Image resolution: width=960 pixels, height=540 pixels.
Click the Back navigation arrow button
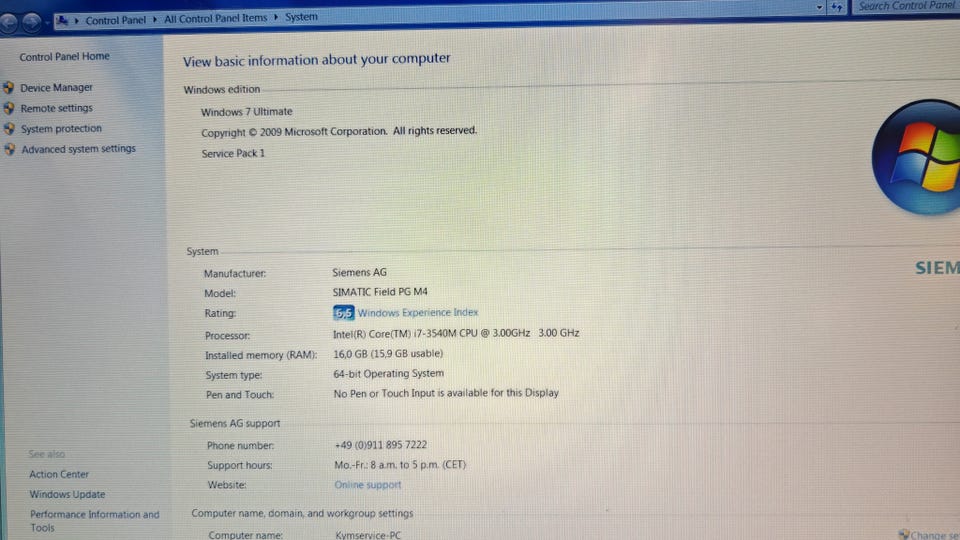[x=8, y=22]
